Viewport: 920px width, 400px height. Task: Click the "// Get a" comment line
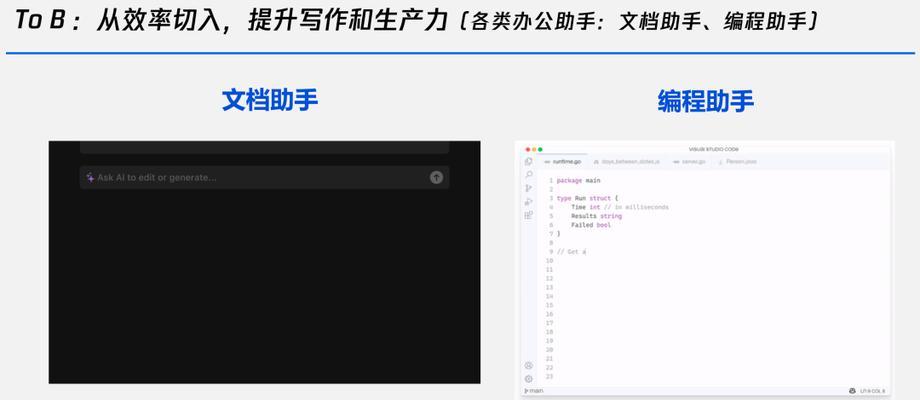[571, 252]
